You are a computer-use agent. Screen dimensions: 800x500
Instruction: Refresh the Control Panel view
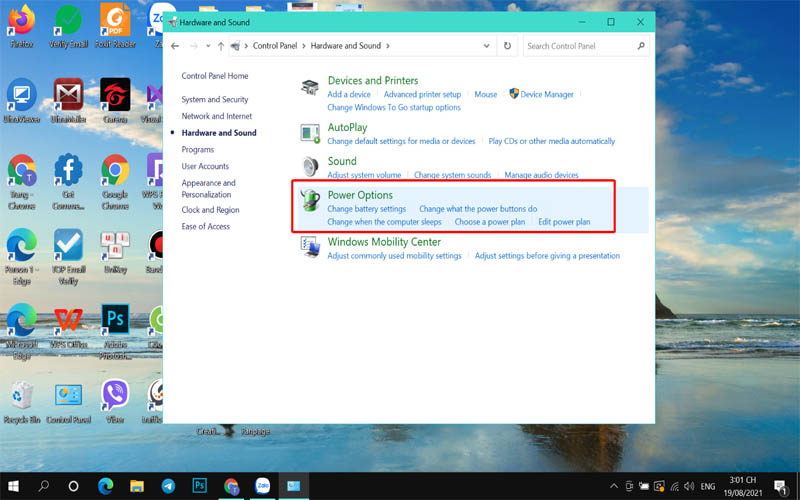click(x=507, y=46)
